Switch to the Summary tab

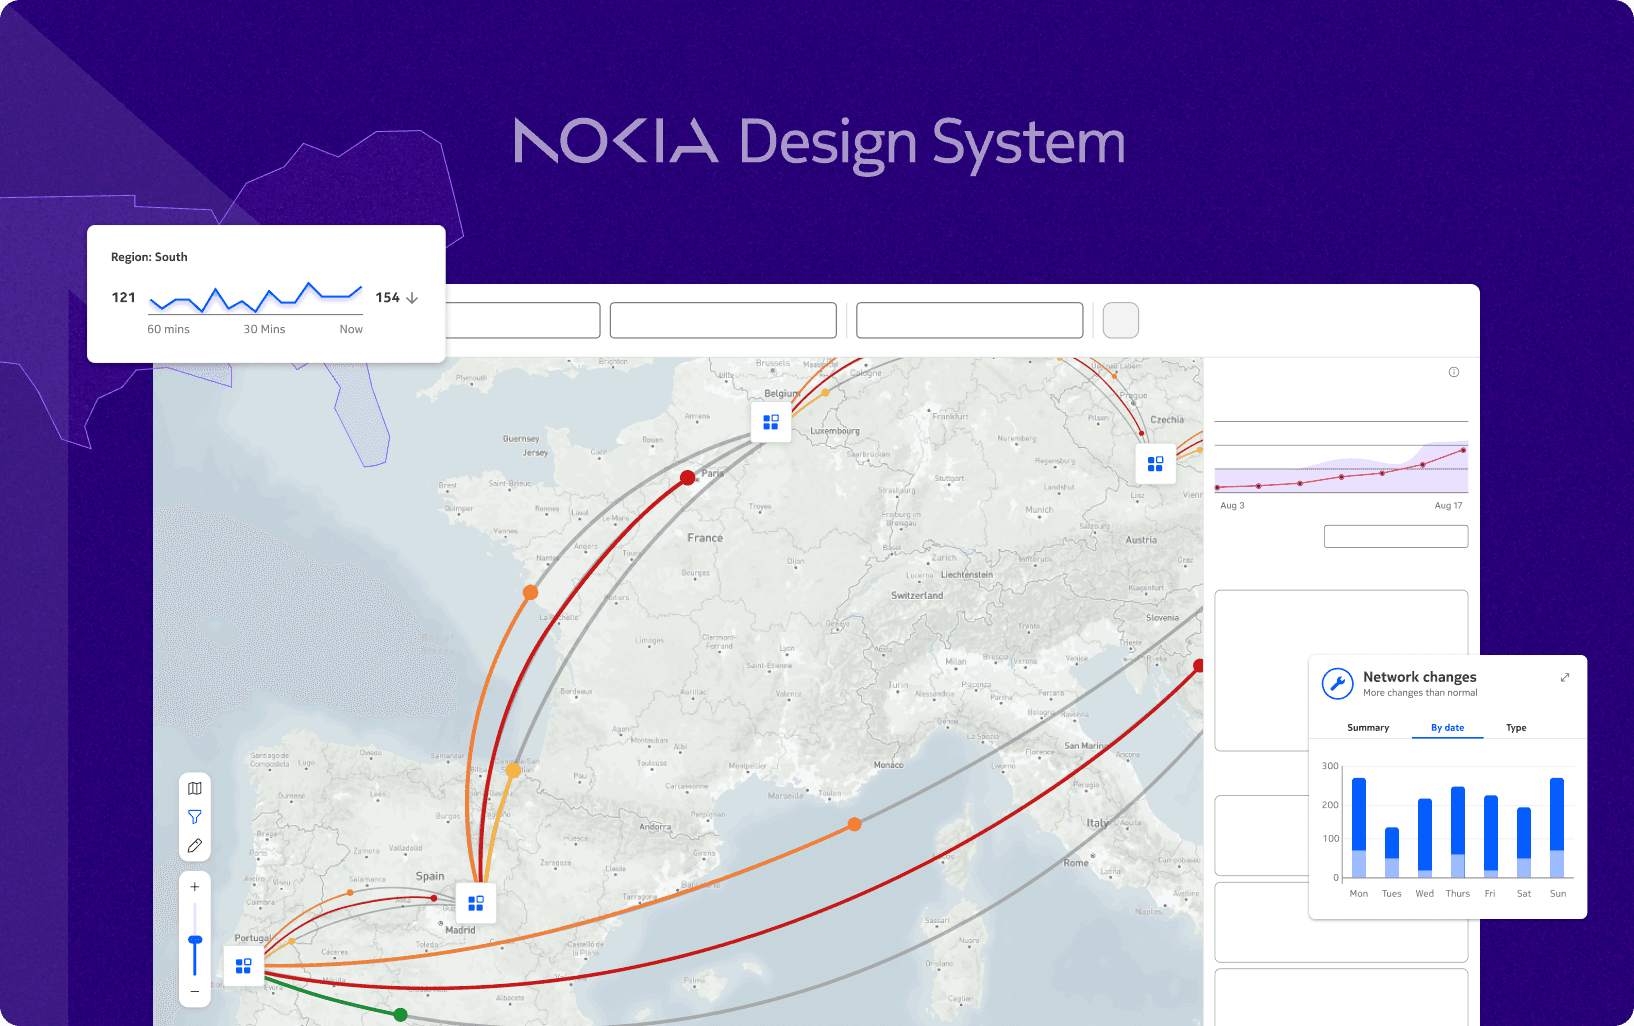point(1368,728)
